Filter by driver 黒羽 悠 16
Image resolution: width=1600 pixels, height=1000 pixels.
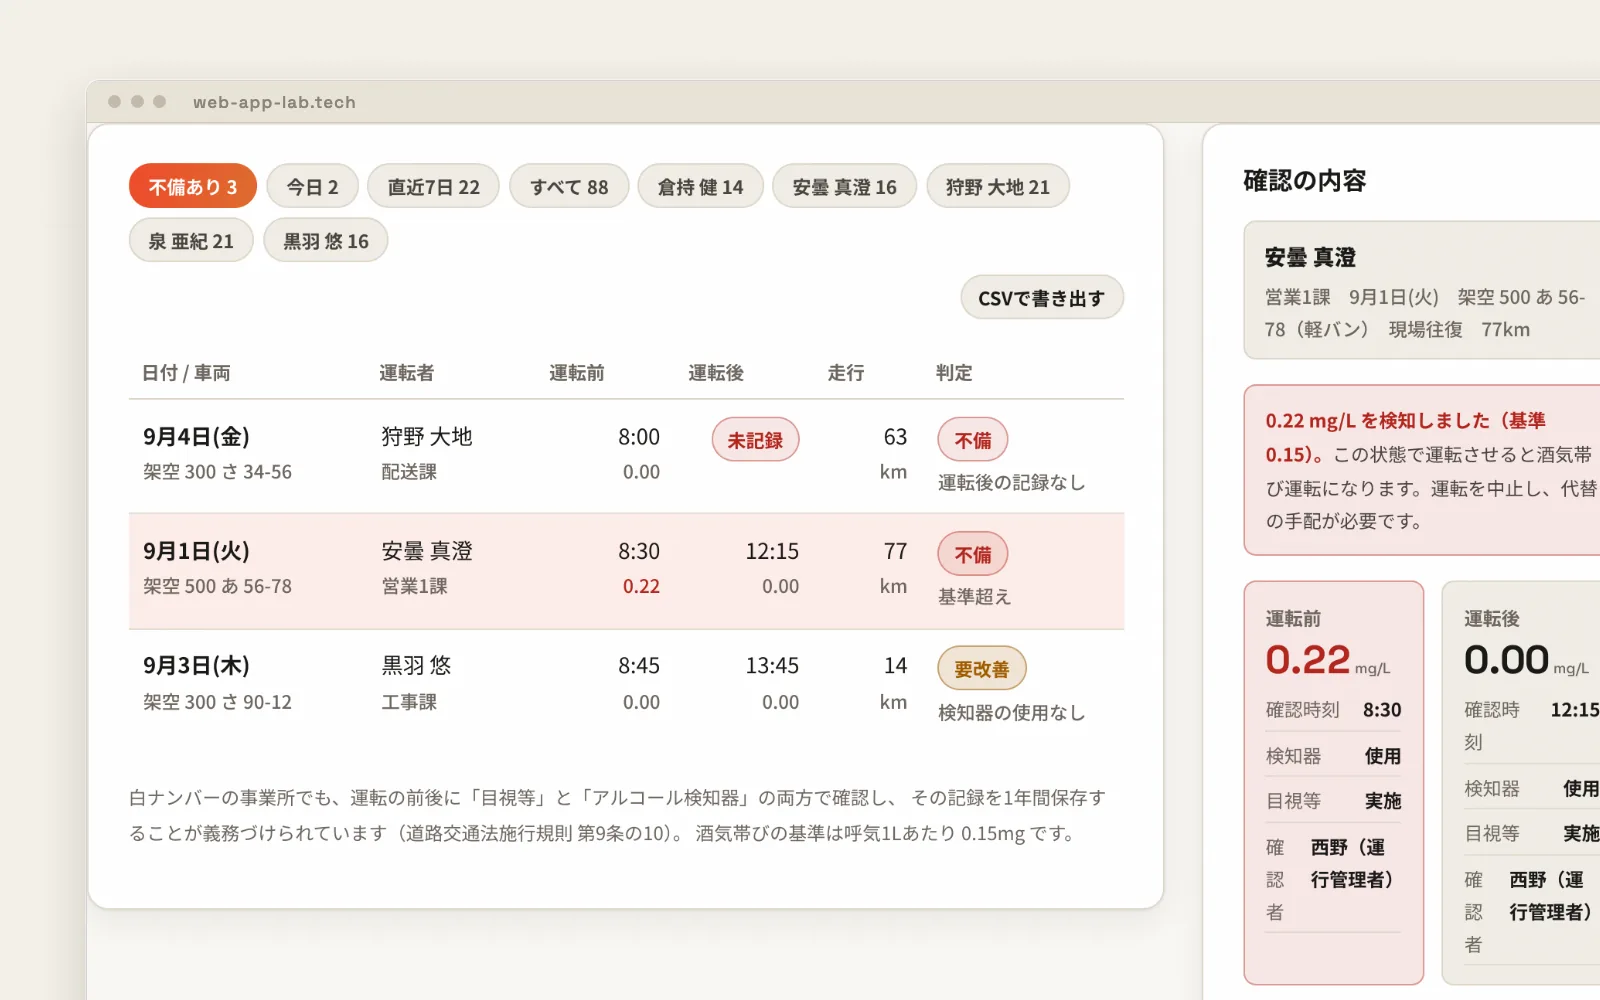(x=326, y=240)
